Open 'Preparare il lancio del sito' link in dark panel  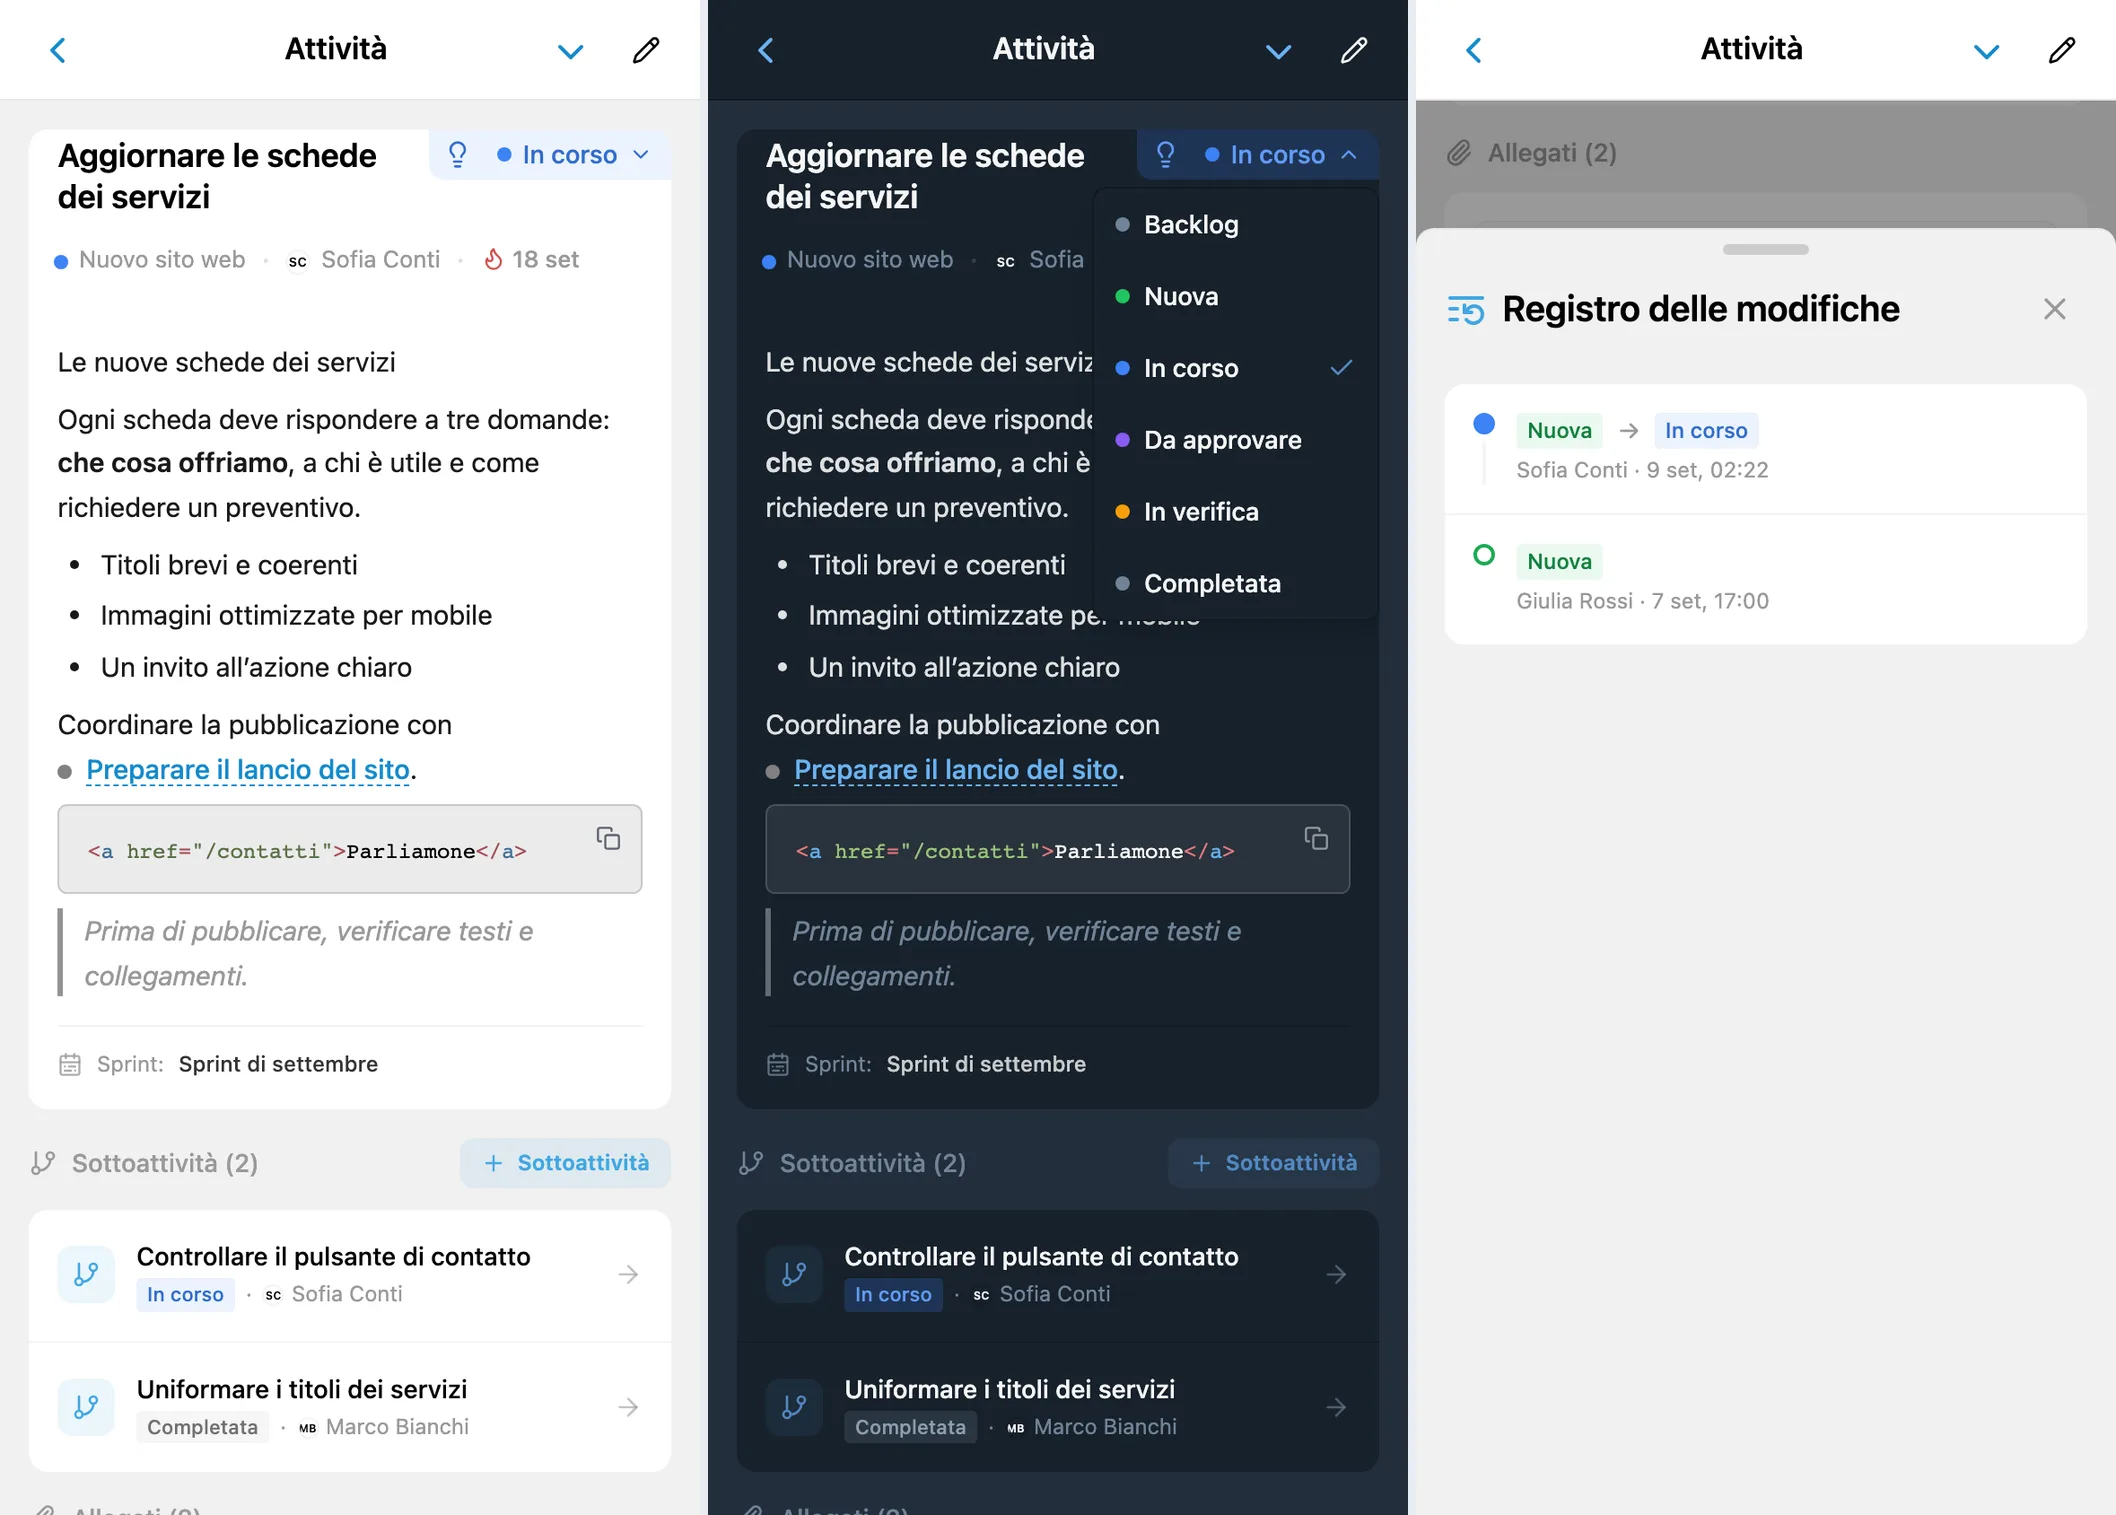[956, 770]
